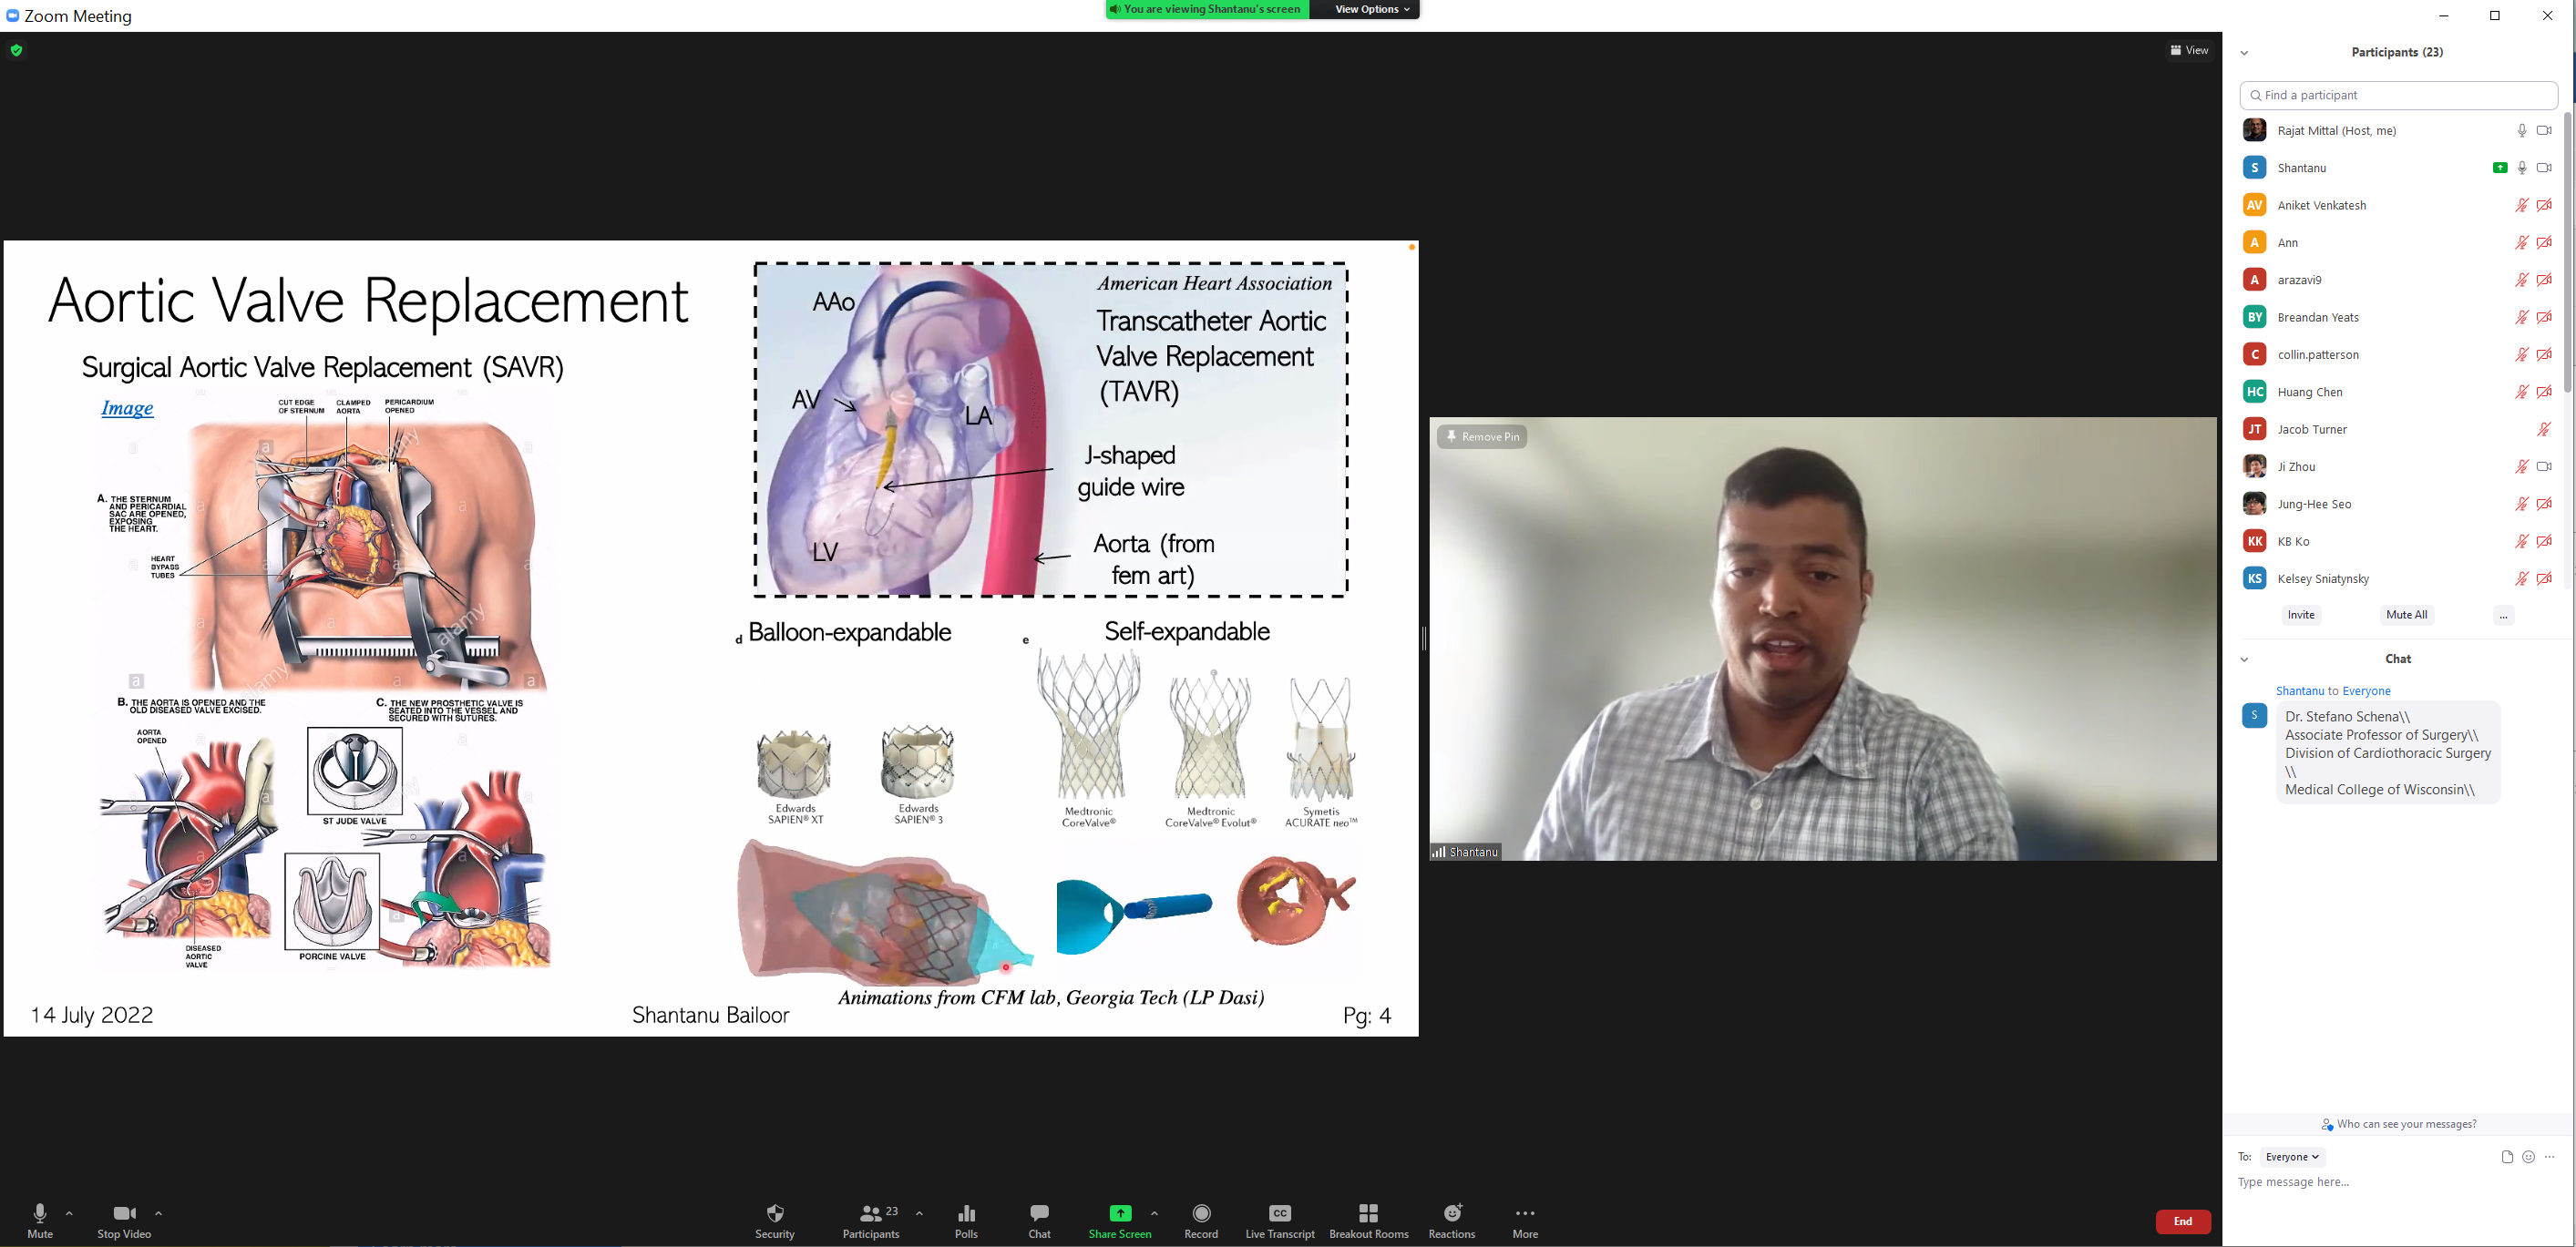2576x1247 pixels.
Task: Click the green encryption shield icon
Action: pyautogui.click(x=16, y=50)
